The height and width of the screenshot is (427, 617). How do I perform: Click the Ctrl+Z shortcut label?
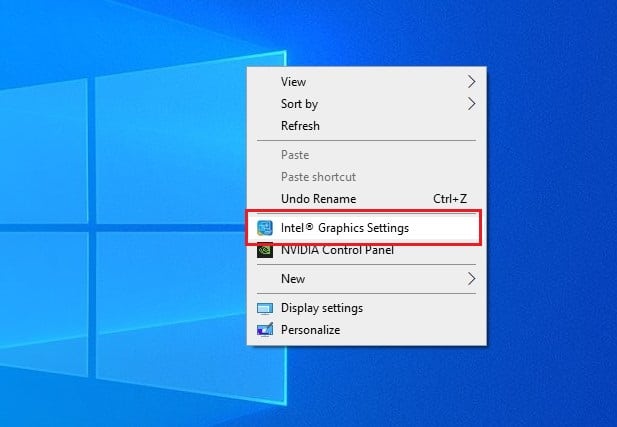tap(450, 199)
